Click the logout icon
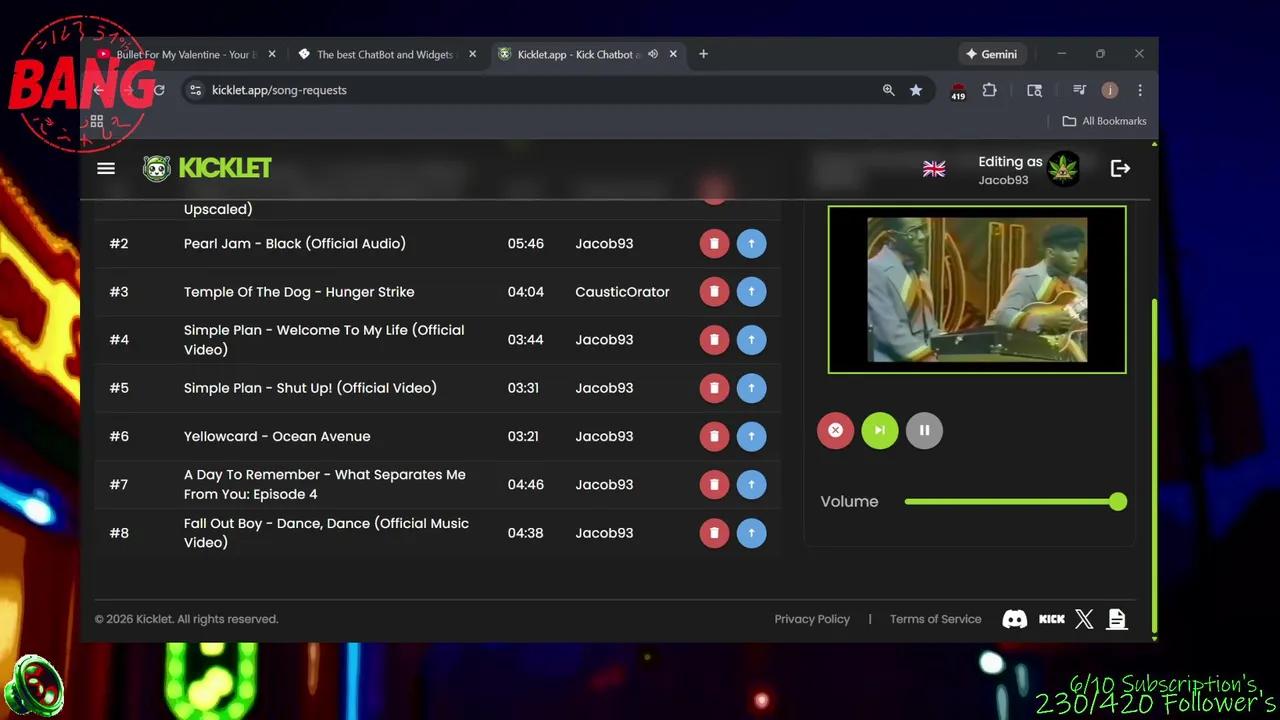1280x720 pixels. [1120, 169]
